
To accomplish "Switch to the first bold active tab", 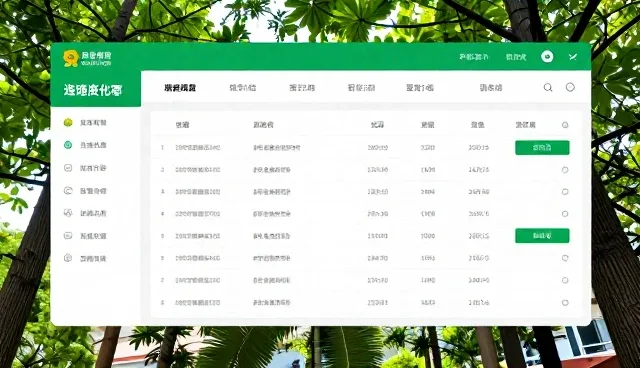I will (180, 88).
